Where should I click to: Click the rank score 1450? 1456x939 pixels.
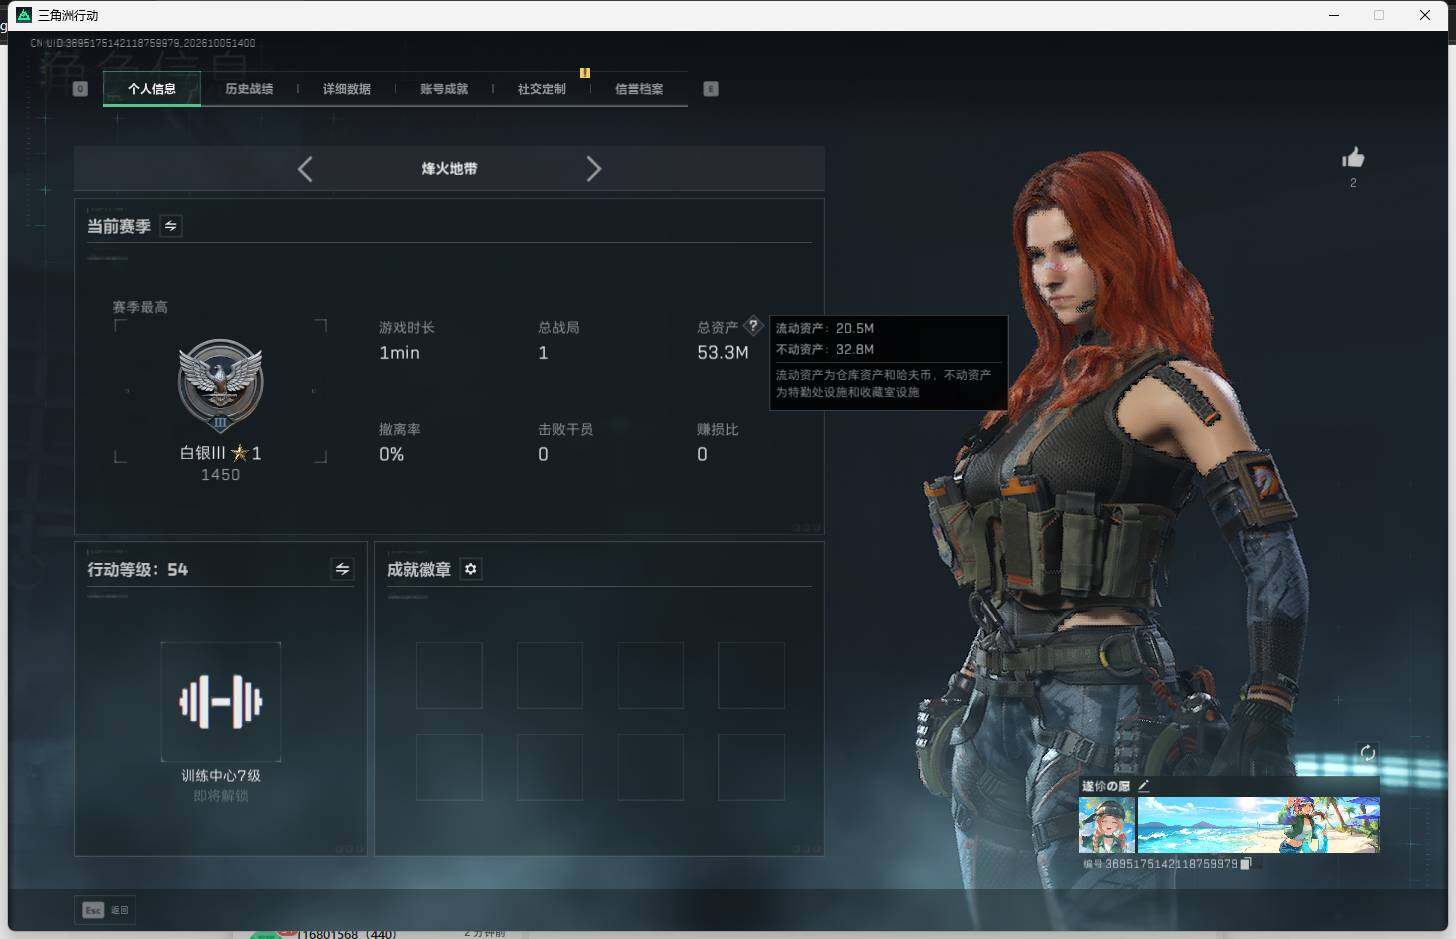(x=221, y=475)
